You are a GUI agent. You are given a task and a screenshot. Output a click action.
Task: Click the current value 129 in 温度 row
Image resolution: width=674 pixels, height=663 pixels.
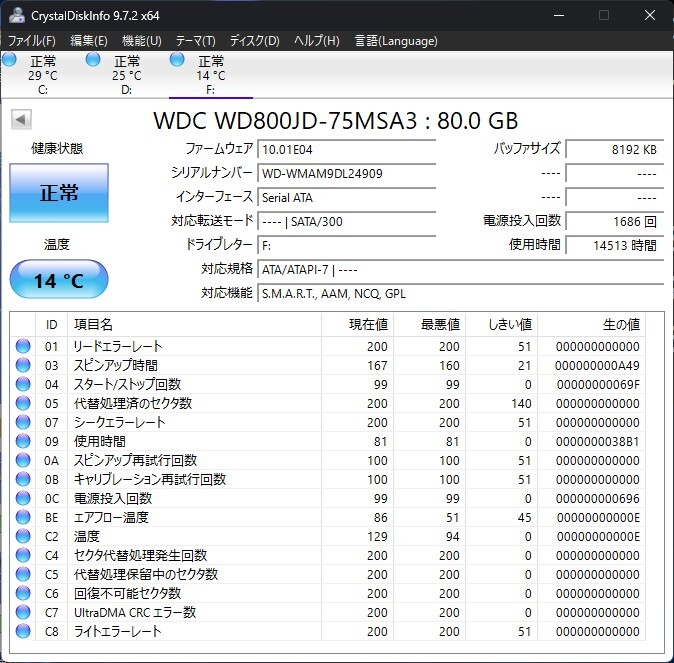tap(377, 537)
